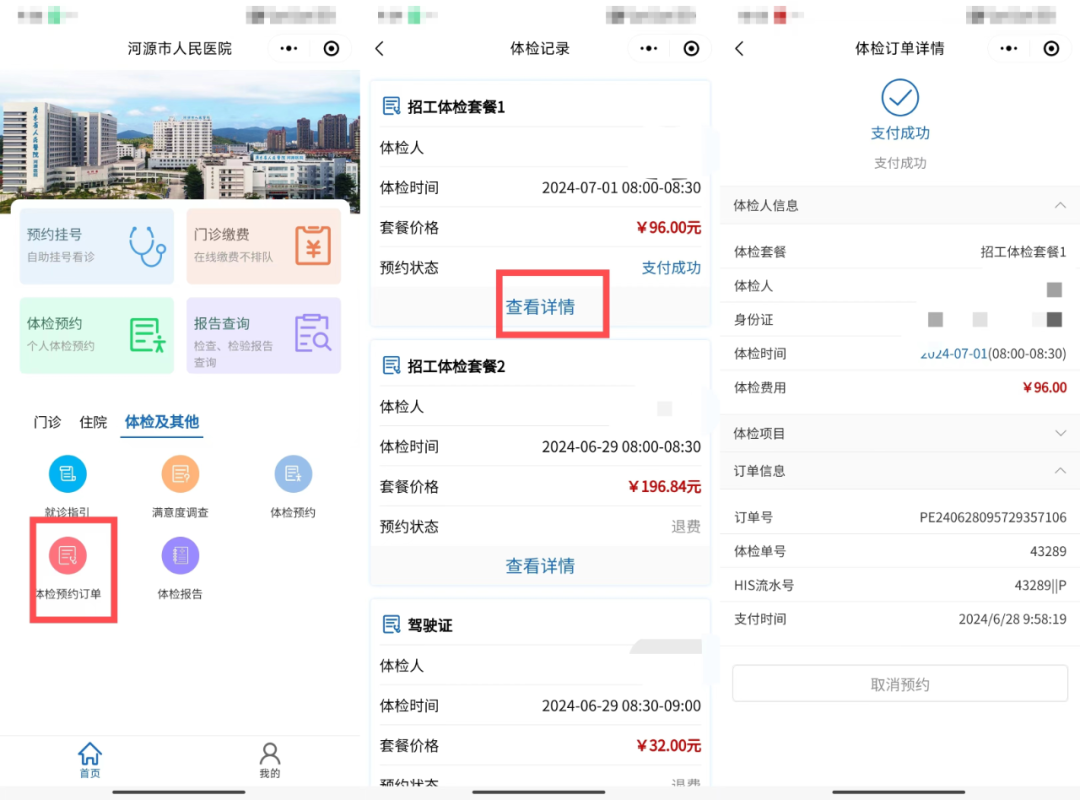Tap the ¥96.00元 package price
The height and width of the screenshot is (800, 1080).
[x=668, y=227]
